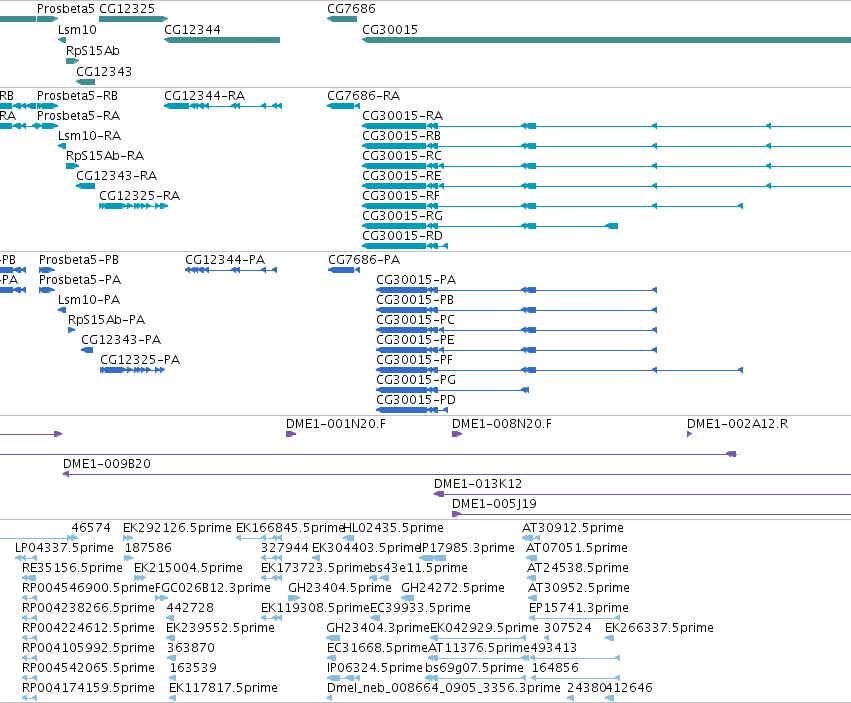Click protein CG30015-PA label
Screen dimensions: 851x703
416,280
